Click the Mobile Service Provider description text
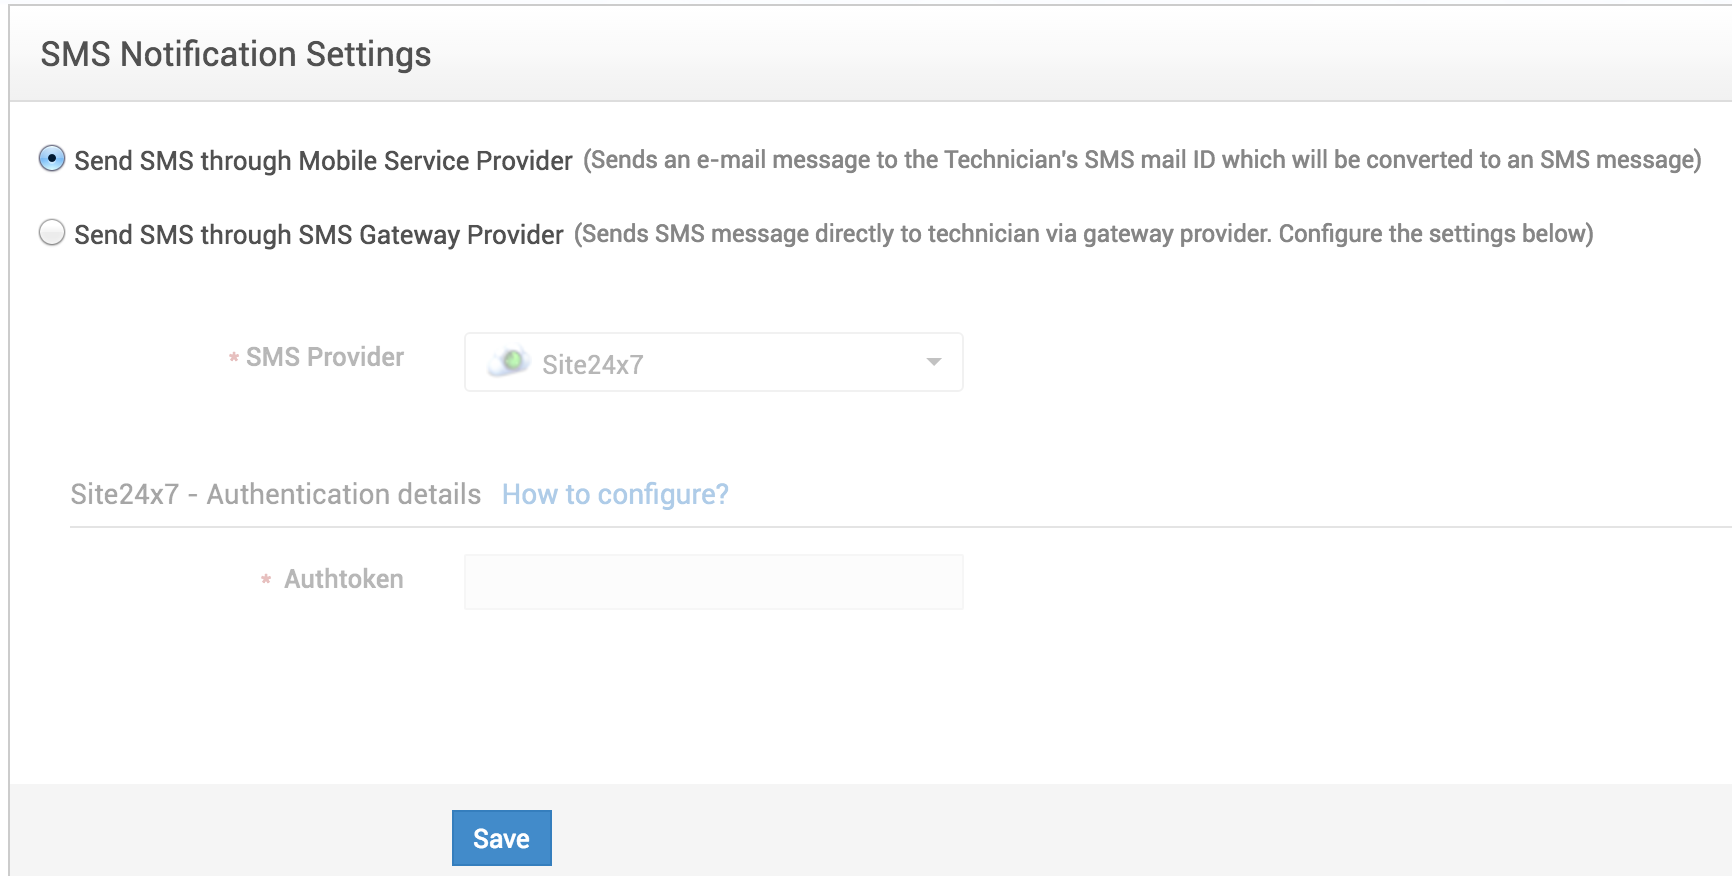The height and width of the screenshot is (876, 1732). click(1138, 158)
